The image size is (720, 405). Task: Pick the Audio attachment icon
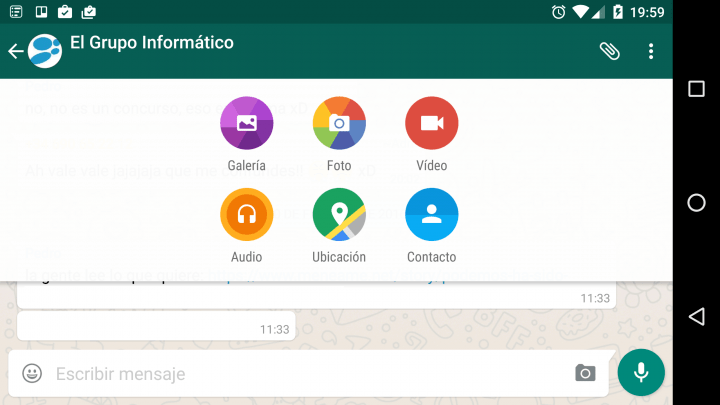(x=247, y=214)
